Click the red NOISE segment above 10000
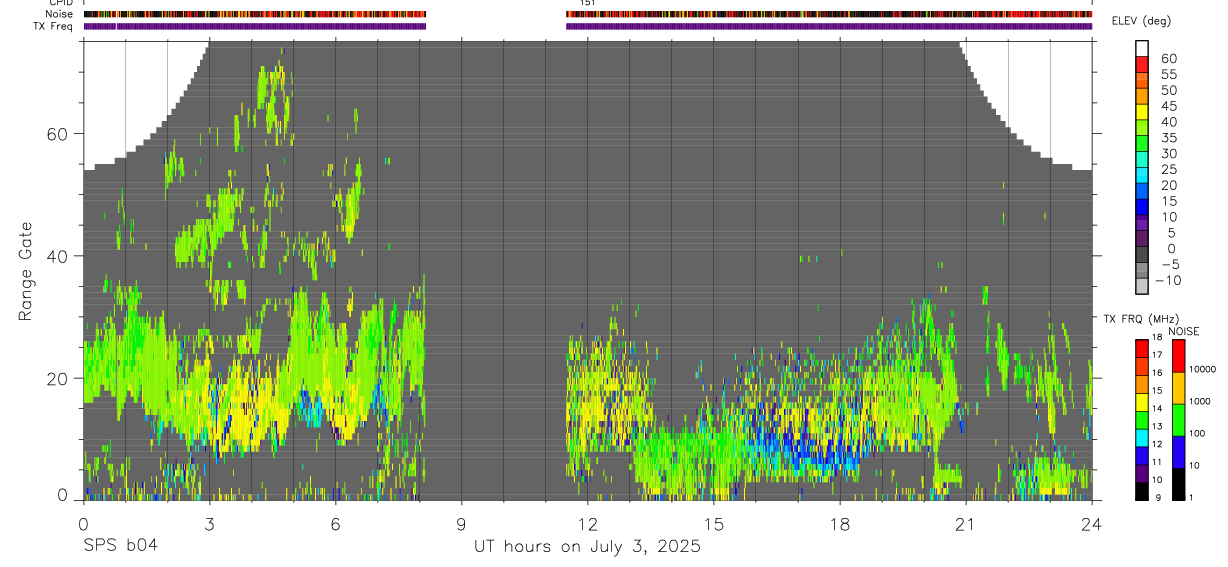This screenshot has height=567, width=1228. 1178,356
